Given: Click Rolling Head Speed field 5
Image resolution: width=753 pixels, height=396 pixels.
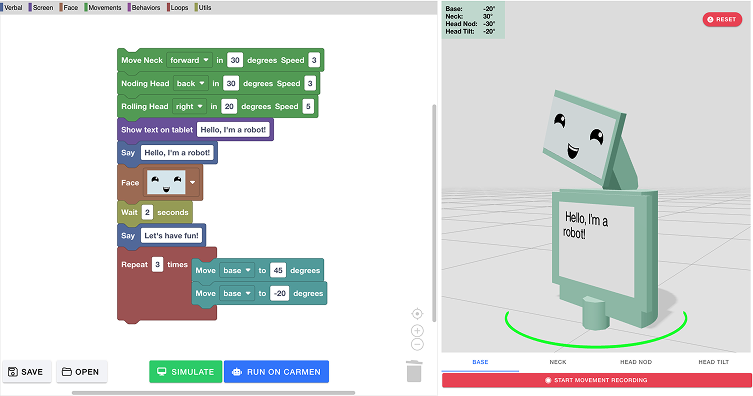Looking at the screenshot, I should (308, 106).
